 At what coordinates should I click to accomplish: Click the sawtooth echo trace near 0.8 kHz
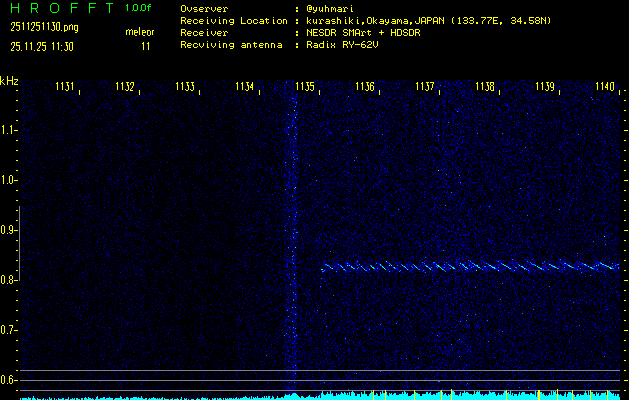[x=470, y=267]
